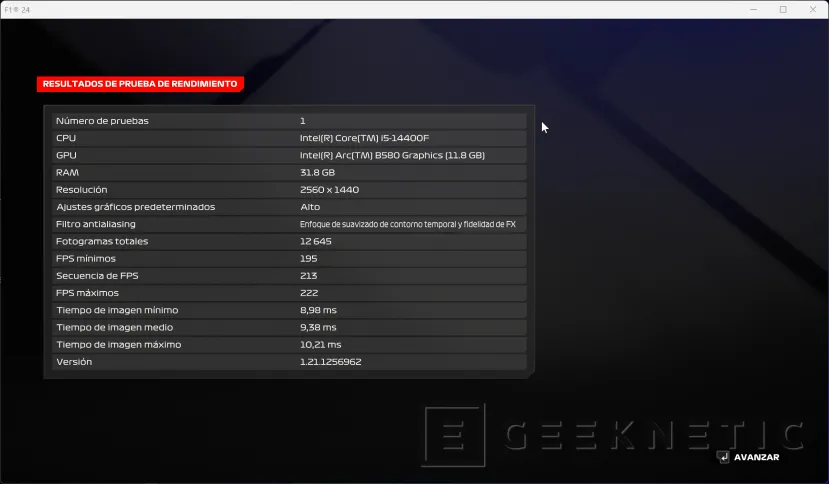The height and width of the screenshot is (484, 829).
Task: Click the FPS máximos value 222
Action: pyautogui.click(x=309, y=293)
